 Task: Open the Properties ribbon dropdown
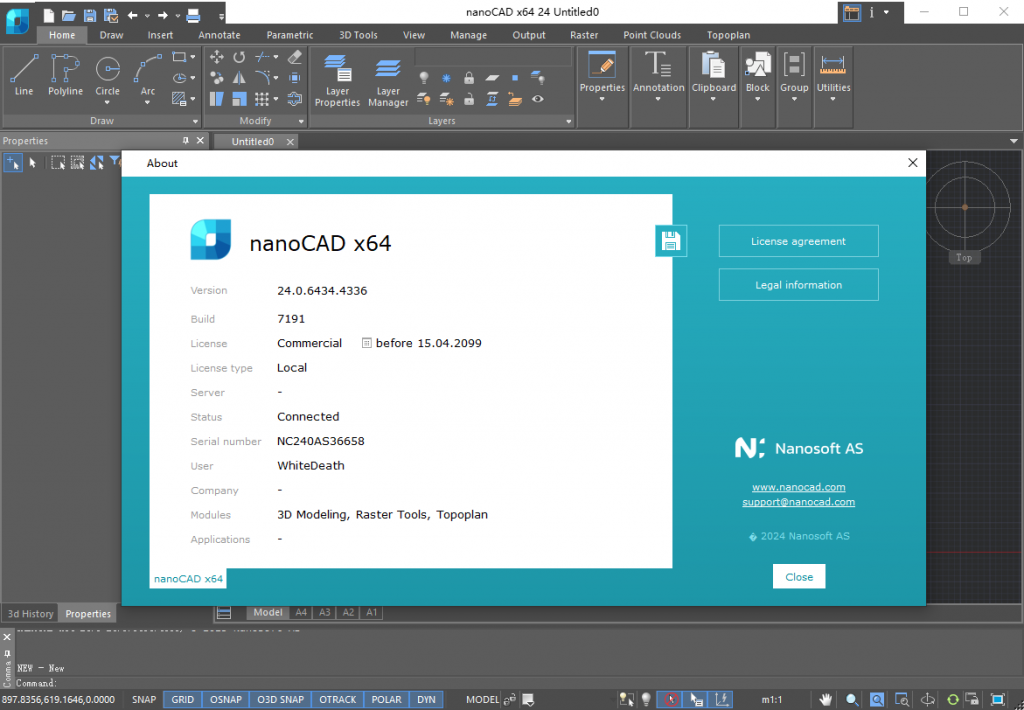click(602, 99)
